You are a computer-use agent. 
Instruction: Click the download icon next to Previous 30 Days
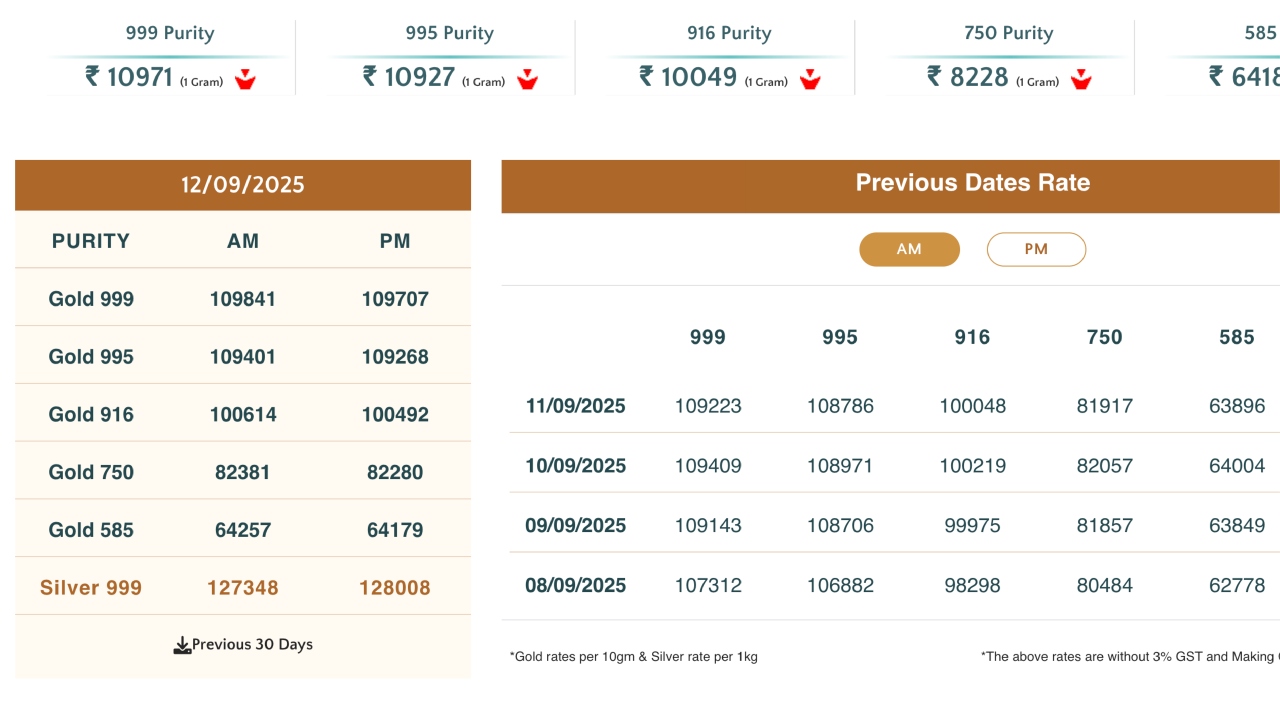182,645
